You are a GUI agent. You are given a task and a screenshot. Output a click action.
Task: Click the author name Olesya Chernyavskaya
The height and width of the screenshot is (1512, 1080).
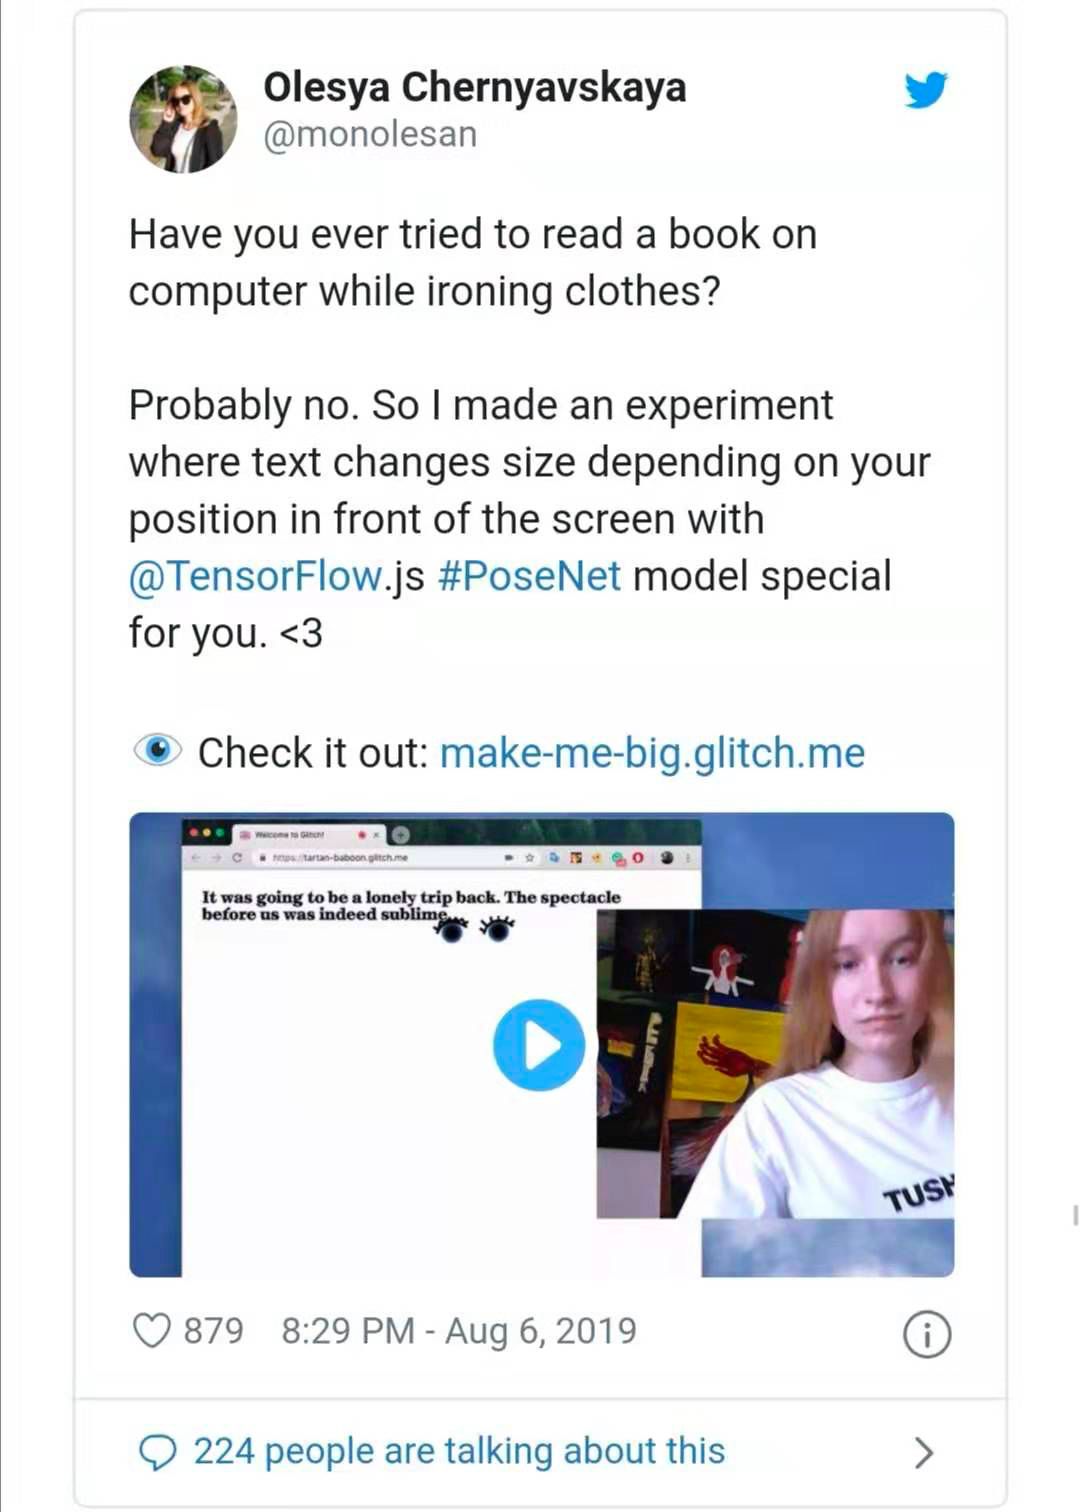(x=475, y=87)
